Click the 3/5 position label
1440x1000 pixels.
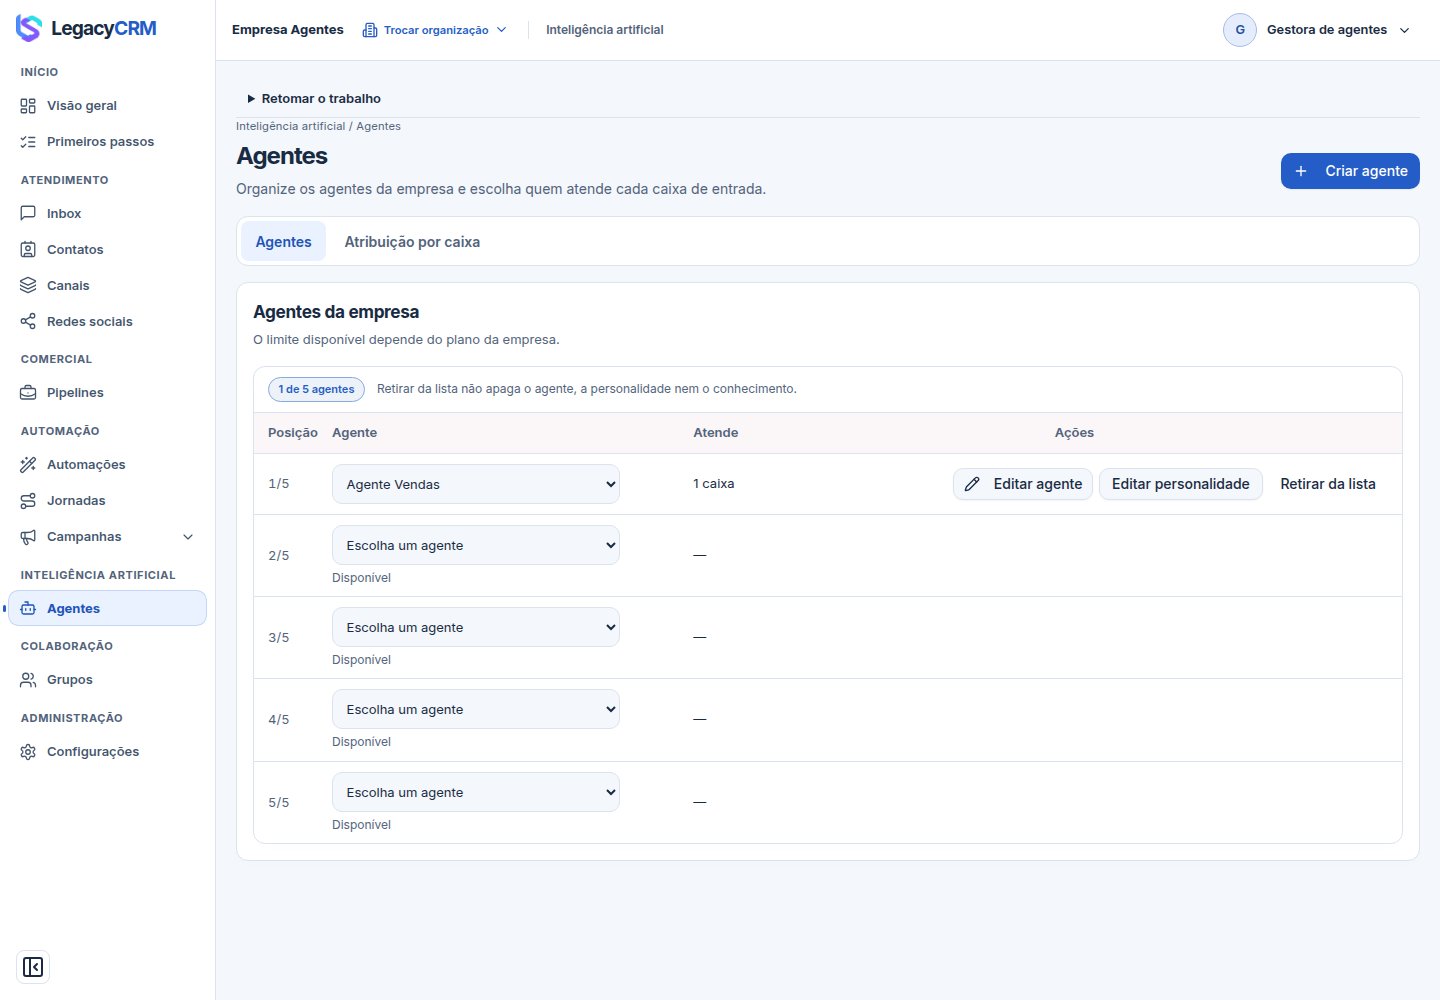pyautogui.click(x=279, y=638)
